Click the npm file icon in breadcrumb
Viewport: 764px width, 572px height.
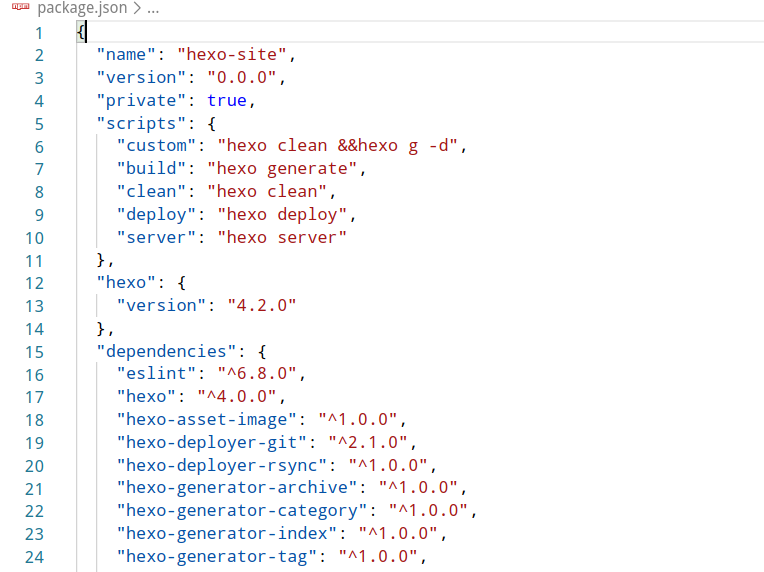coord(20,7)
